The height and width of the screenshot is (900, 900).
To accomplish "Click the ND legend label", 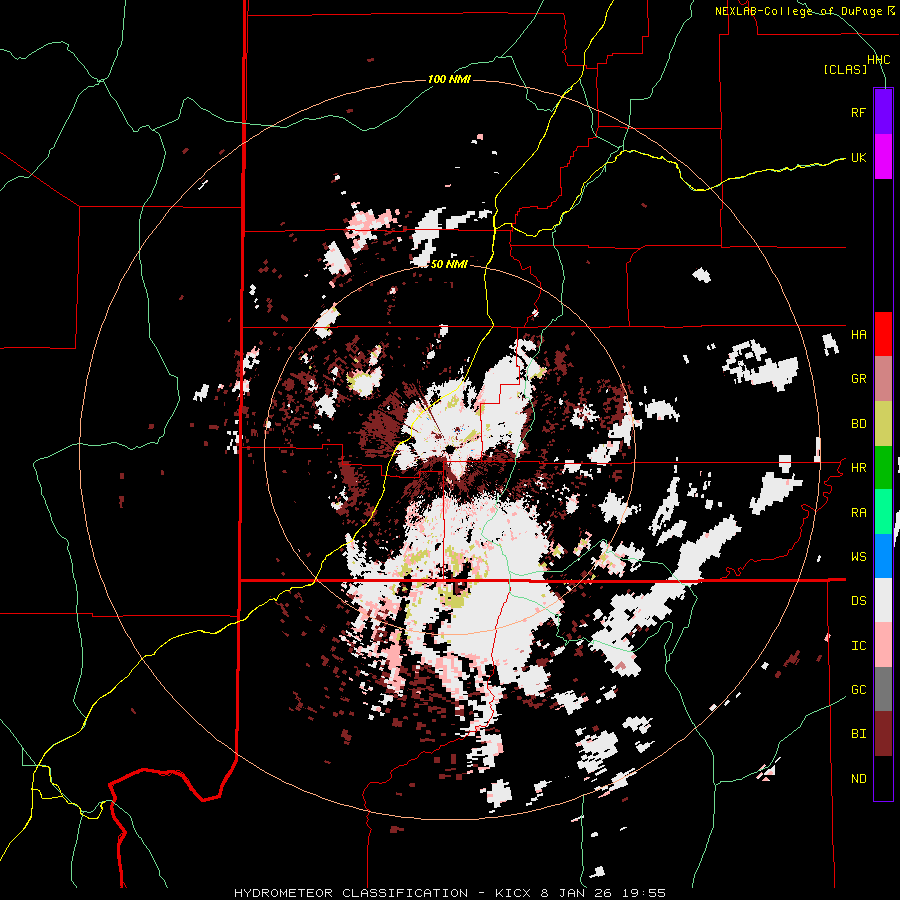I will click(858, 779).
